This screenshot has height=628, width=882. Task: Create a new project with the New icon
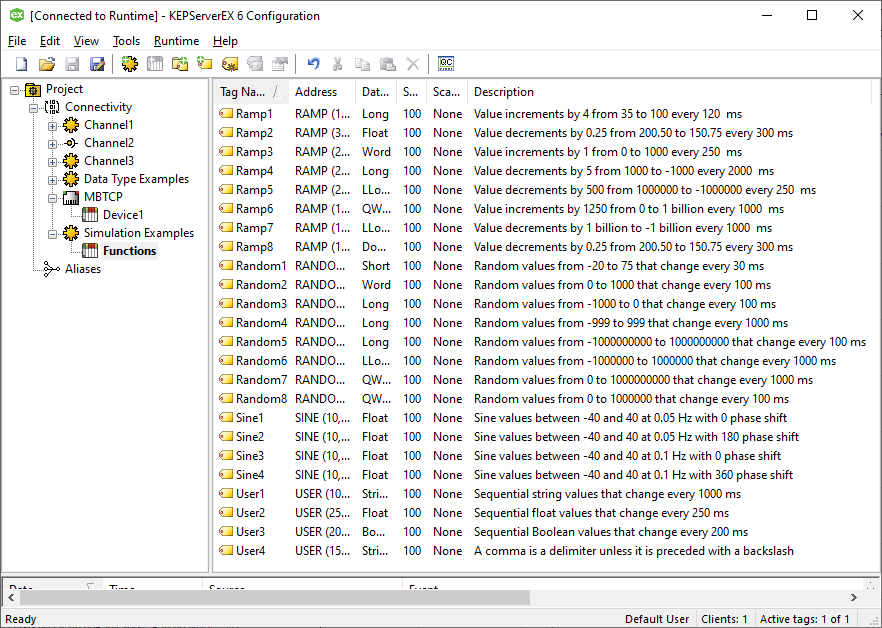[x=21, y=64]
